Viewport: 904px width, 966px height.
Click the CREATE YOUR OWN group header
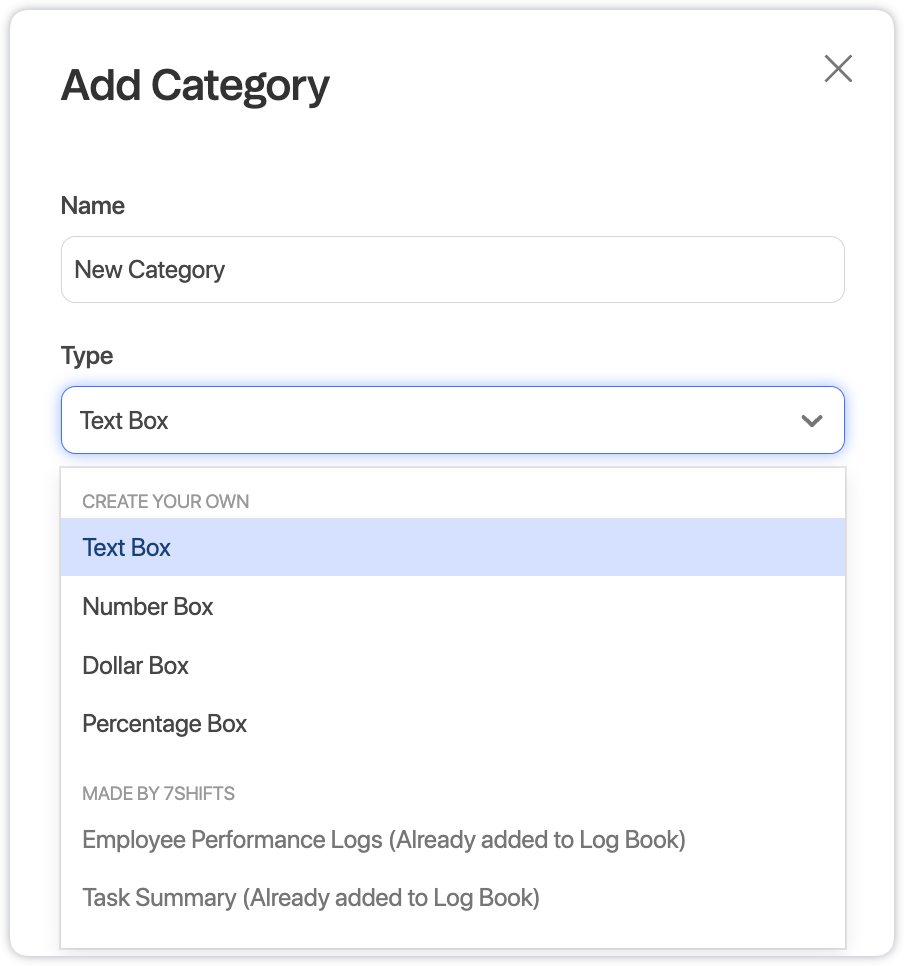pyautogui.click(x=166, y=501)
